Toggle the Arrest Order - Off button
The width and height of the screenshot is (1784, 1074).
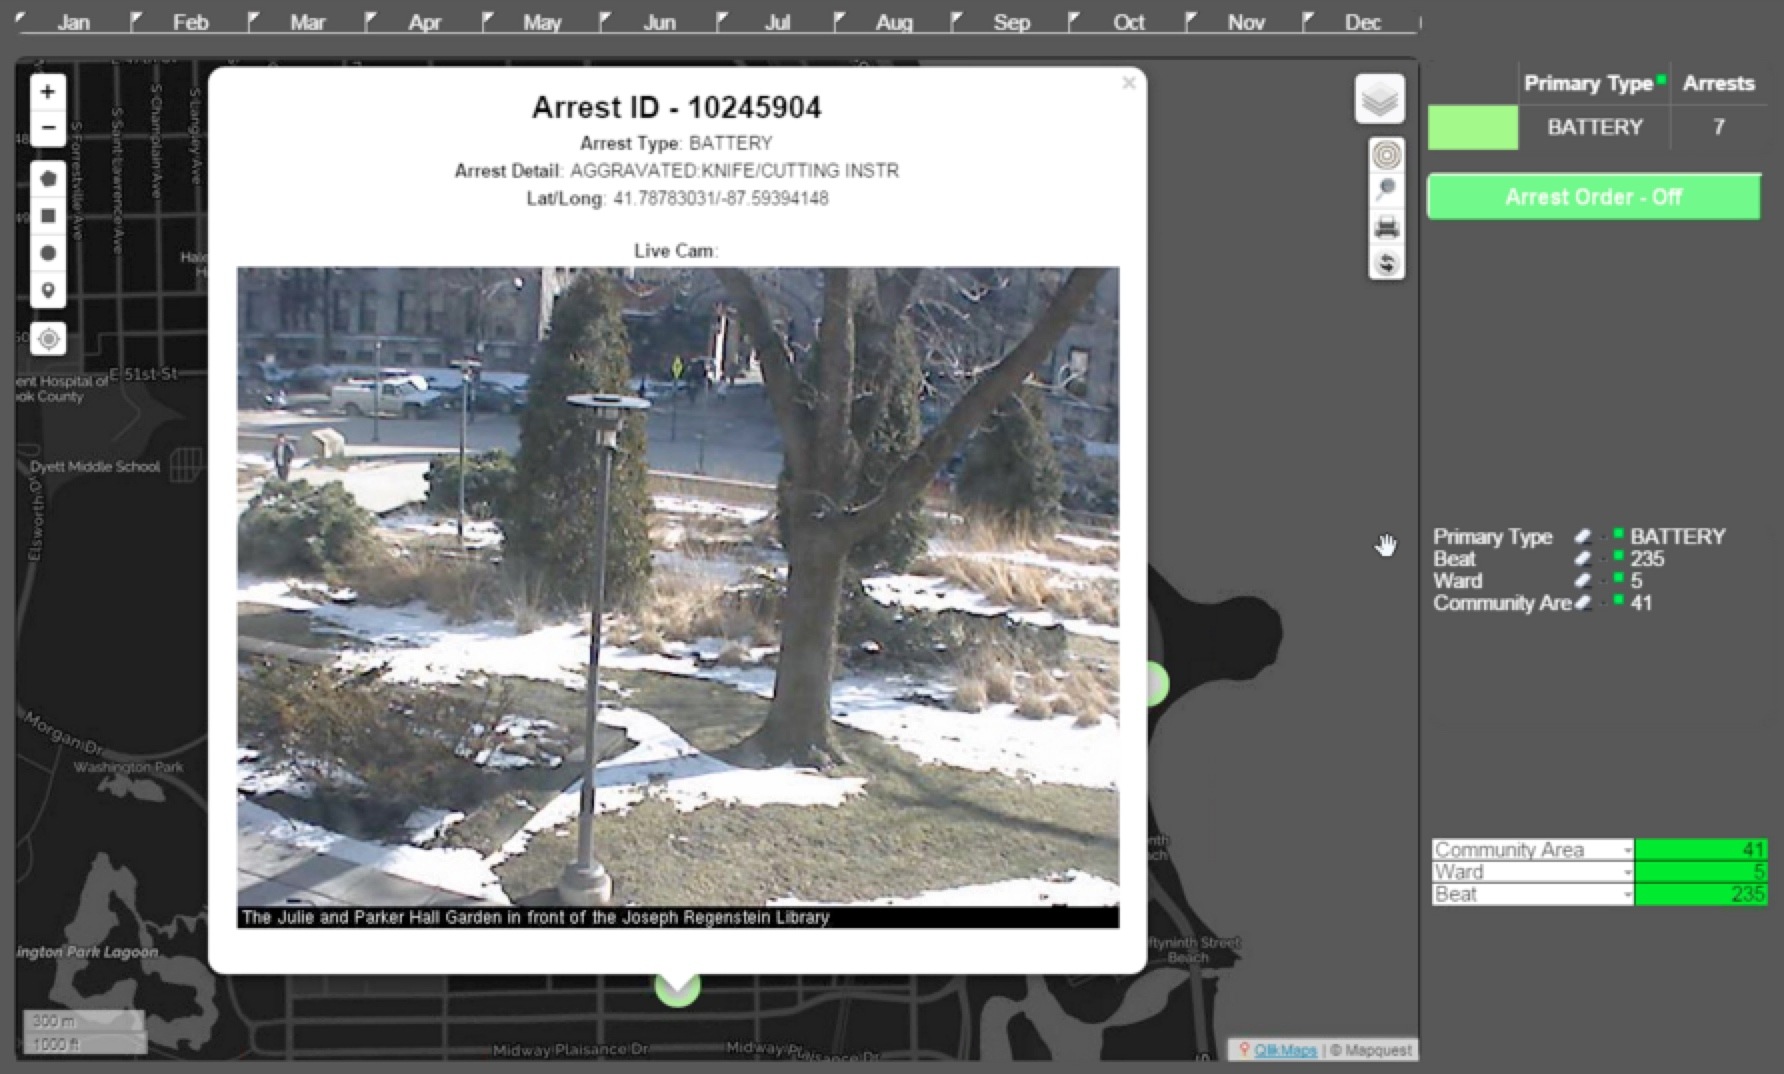[x=1593, y=197]
